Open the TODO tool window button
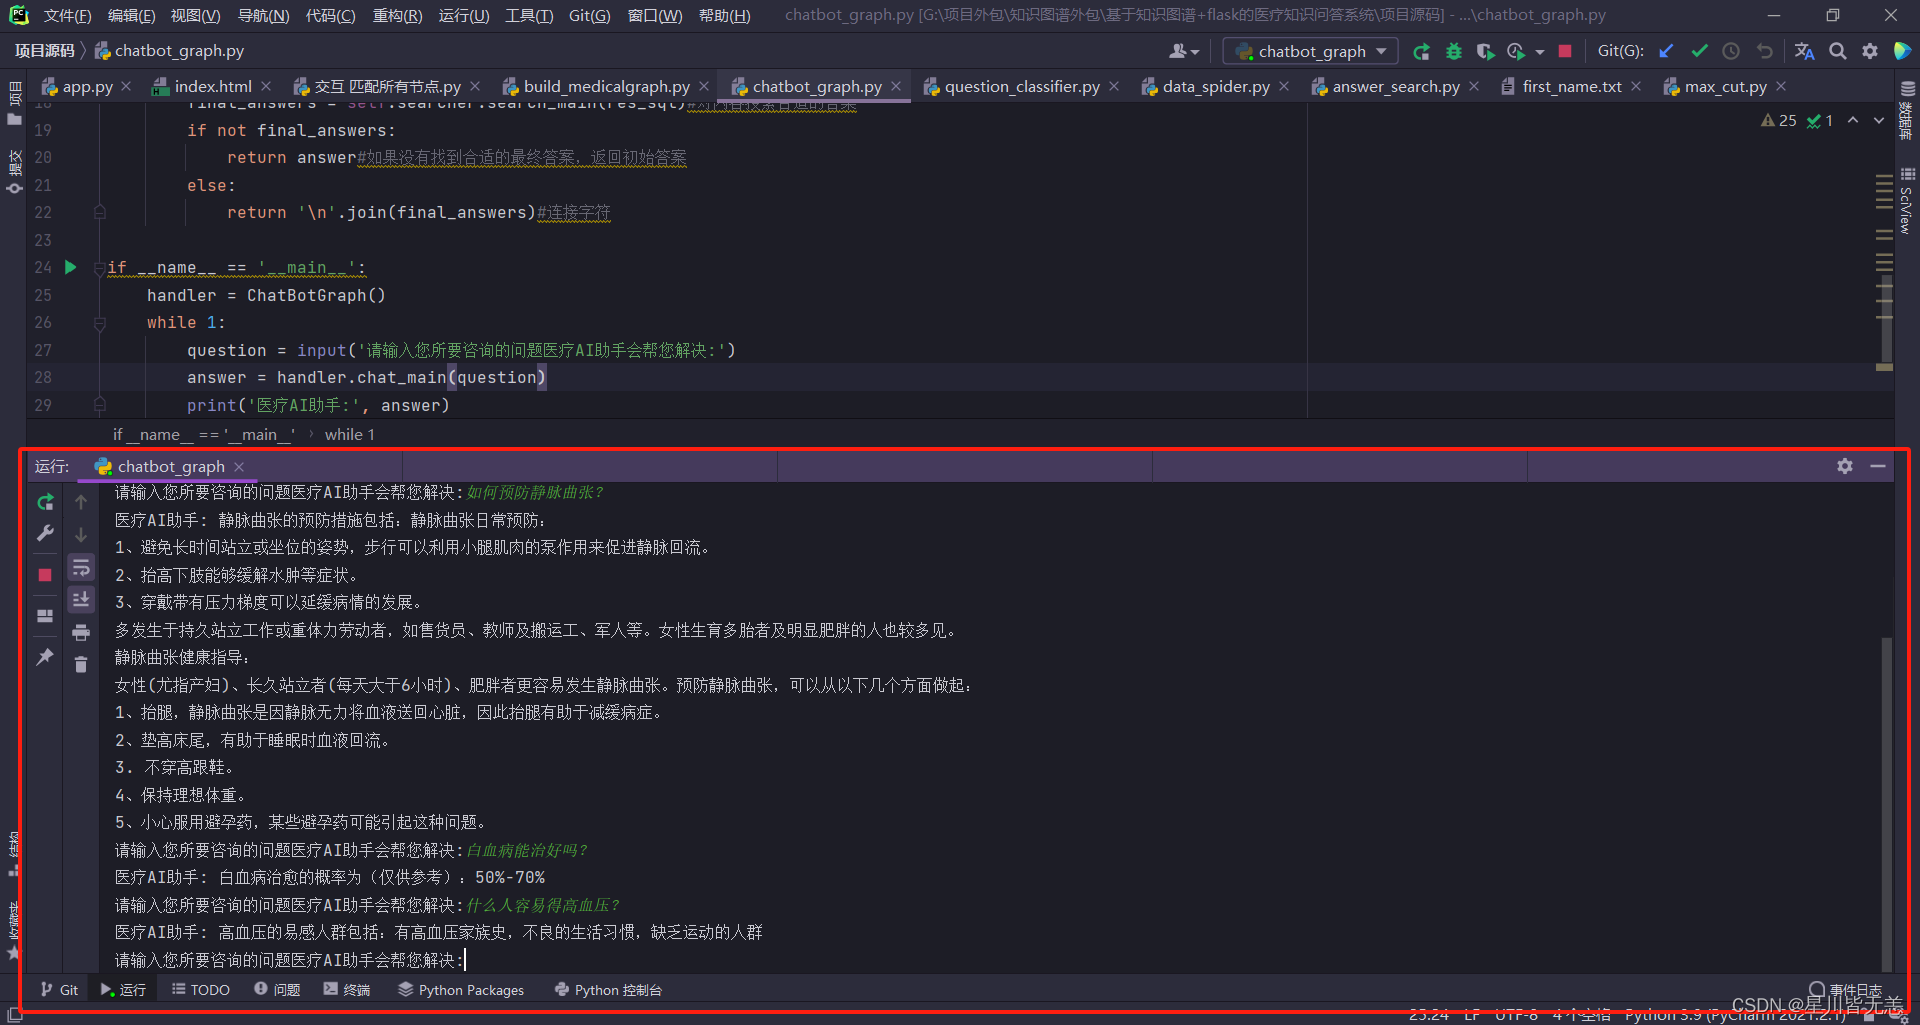 (201, 990)
